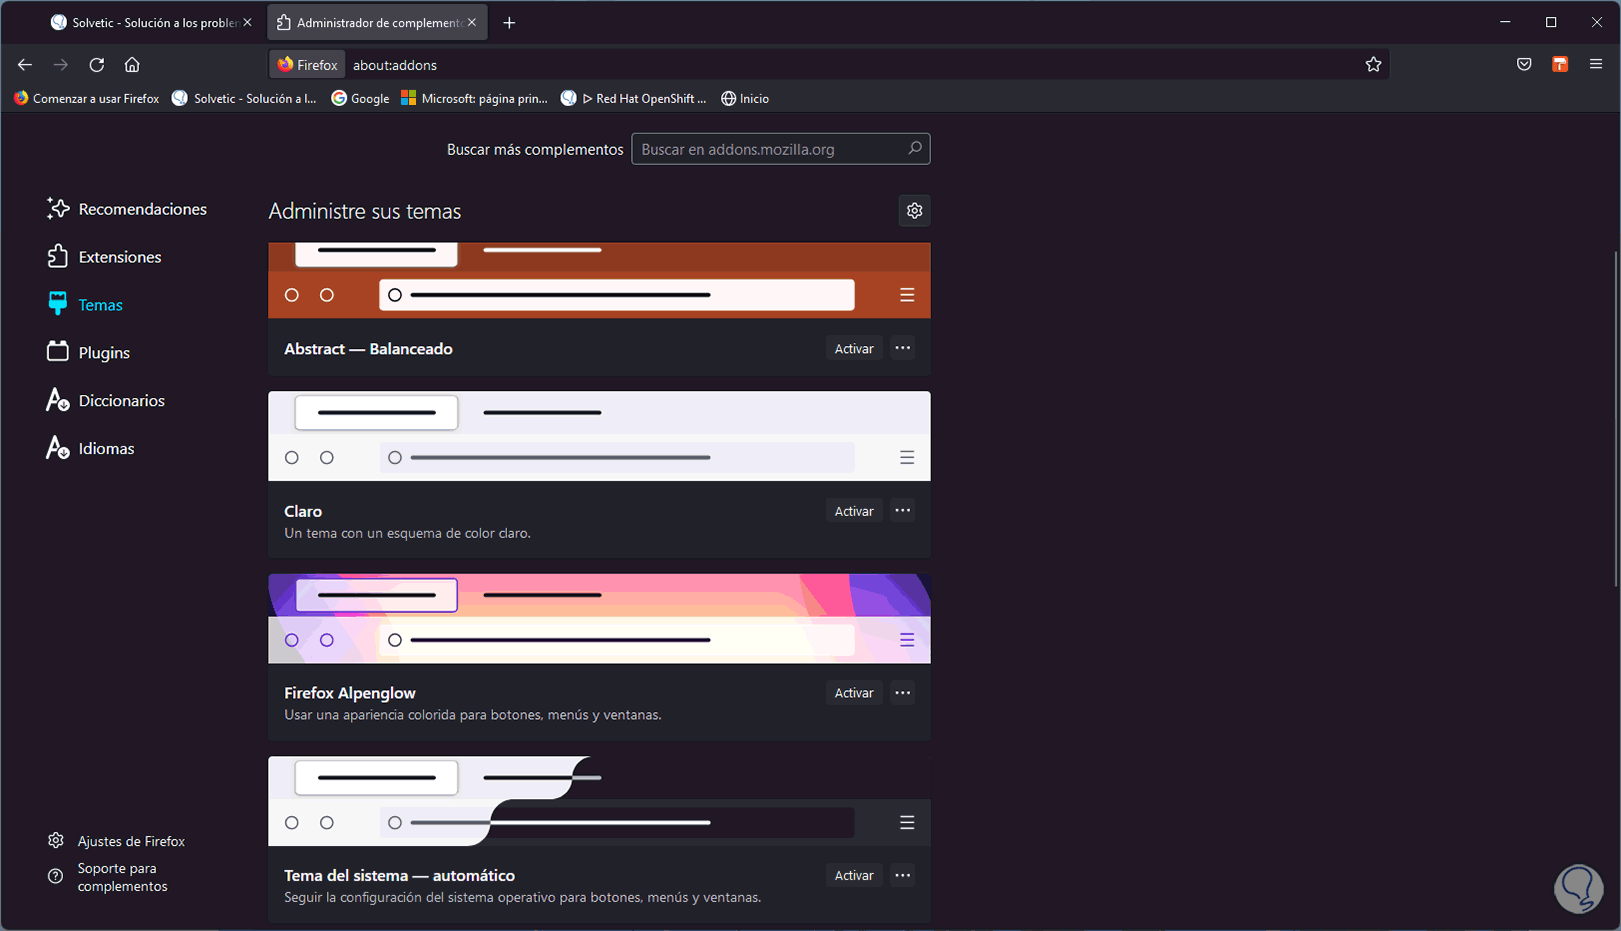Open Ajustes de Firefox link
This screenshot has width=1621, height=931.
[131, 841]
